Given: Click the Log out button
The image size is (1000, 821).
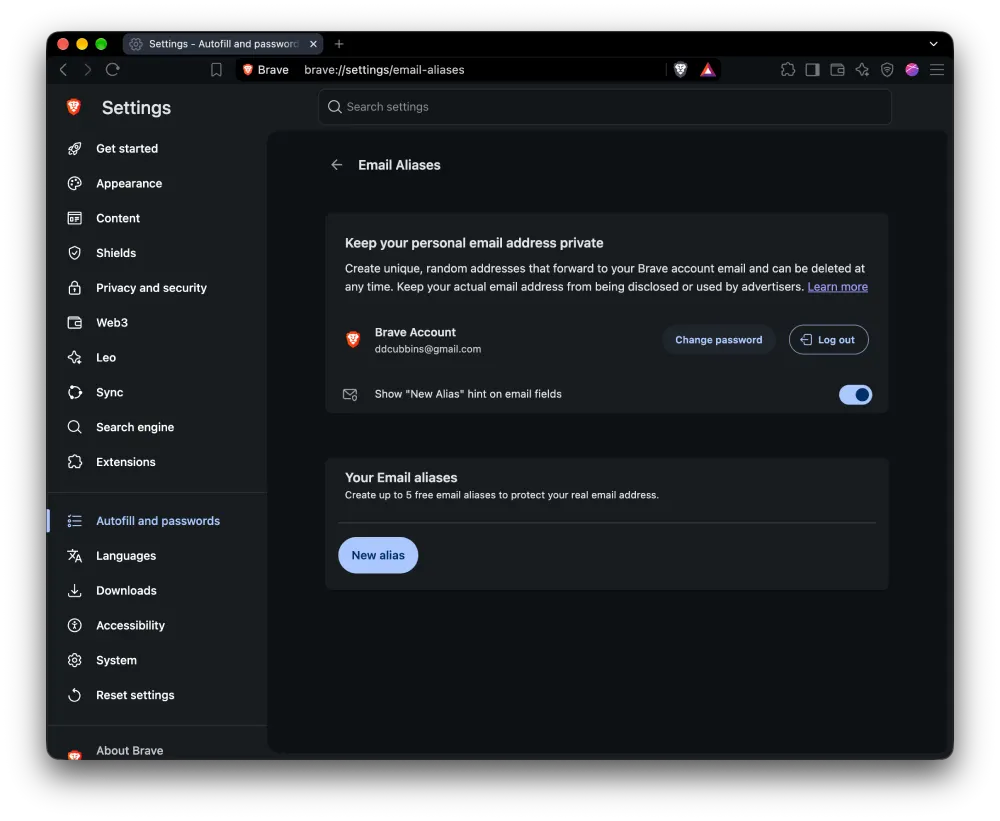Looking at the screenshot, I should [x=828, y=339].
